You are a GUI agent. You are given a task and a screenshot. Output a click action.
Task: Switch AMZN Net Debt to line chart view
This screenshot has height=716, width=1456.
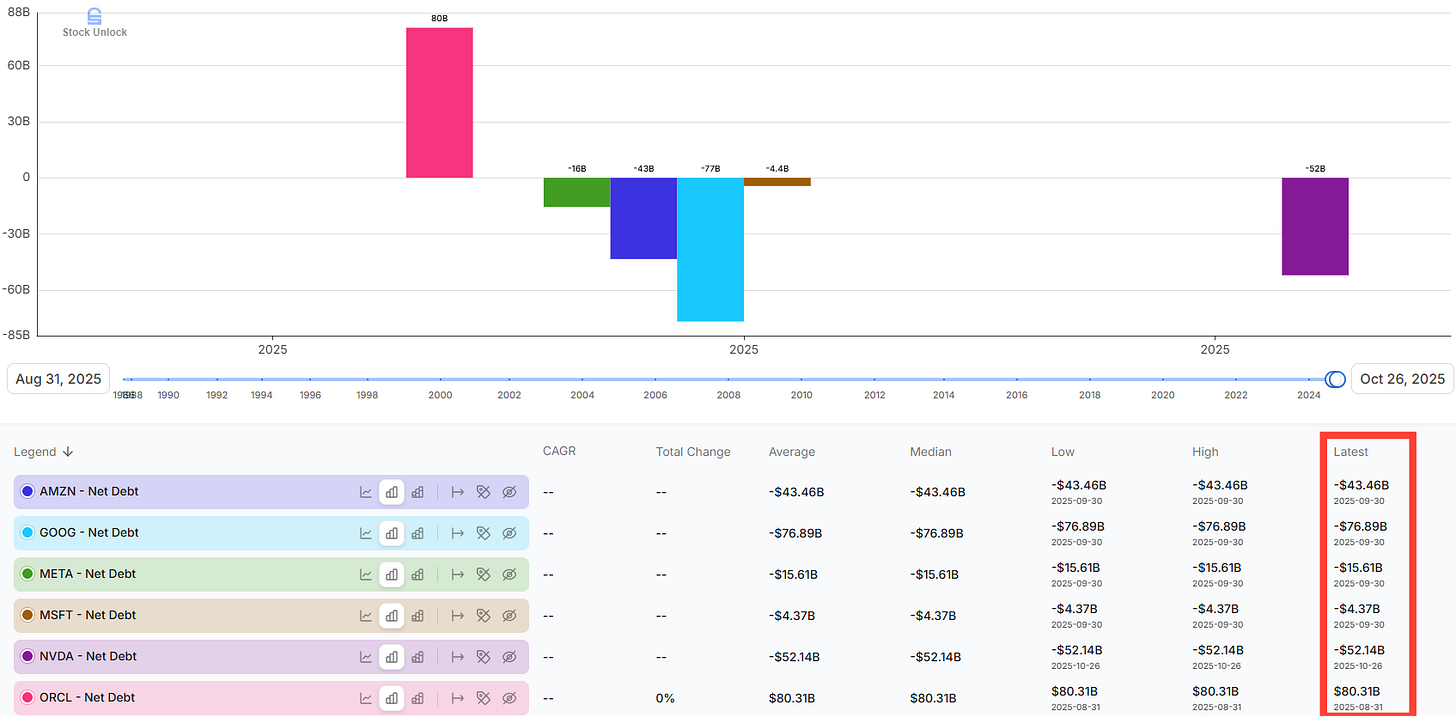(365, 491)
